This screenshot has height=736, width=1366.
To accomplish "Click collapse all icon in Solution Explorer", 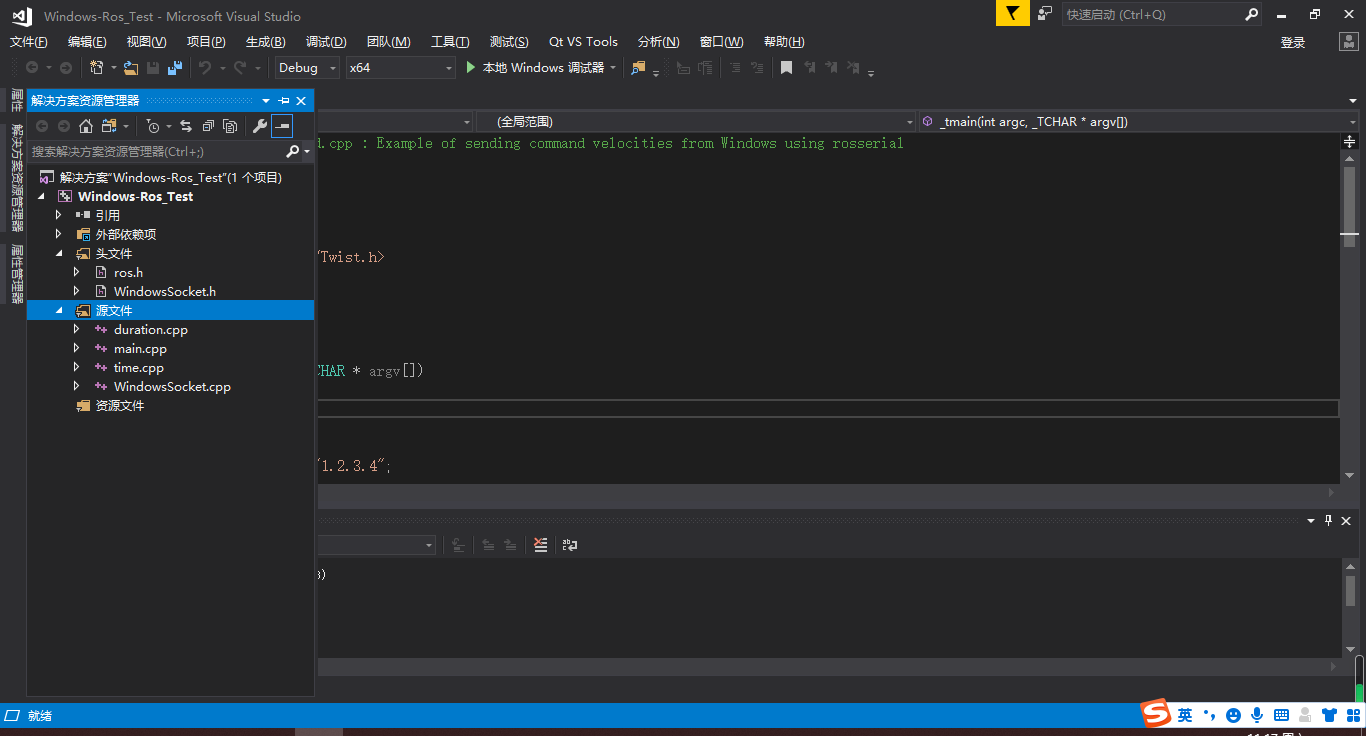I will coord(208,126).
